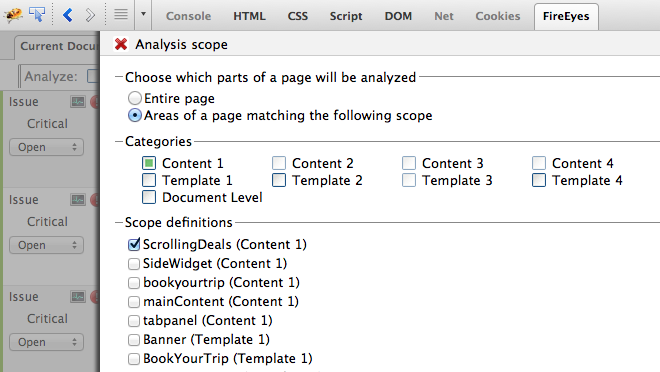Select the Current Document tab
Viewport: 660px width, 372px height.
pos(58,46)
